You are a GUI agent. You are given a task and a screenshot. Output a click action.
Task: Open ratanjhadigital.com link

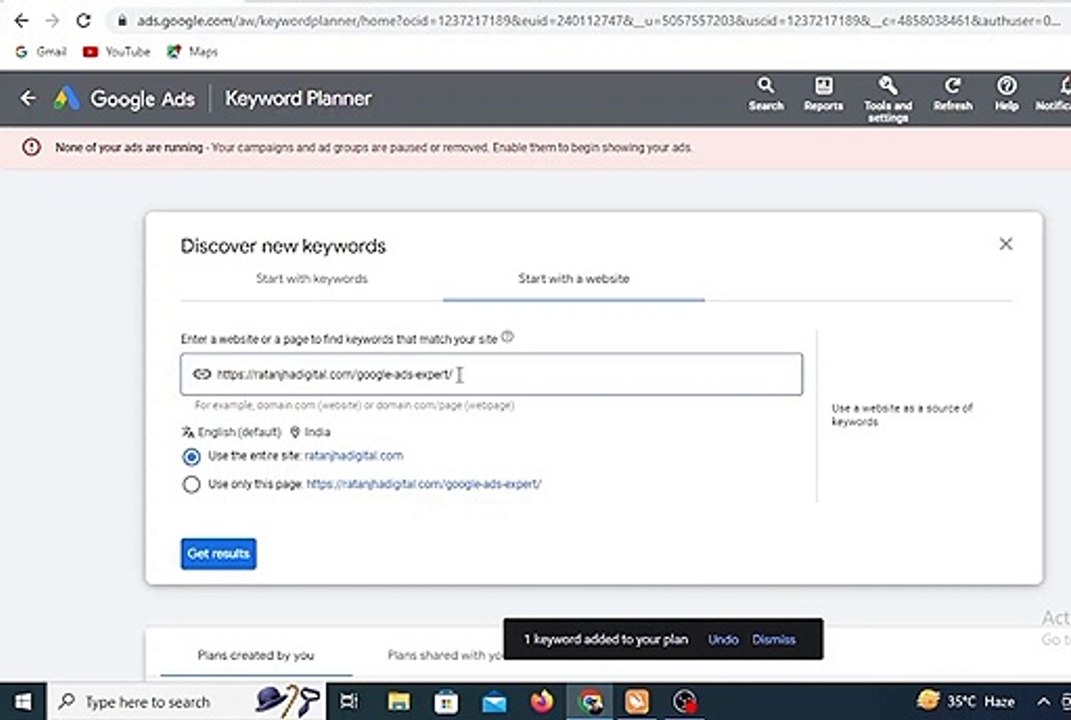tap(354, 456)
